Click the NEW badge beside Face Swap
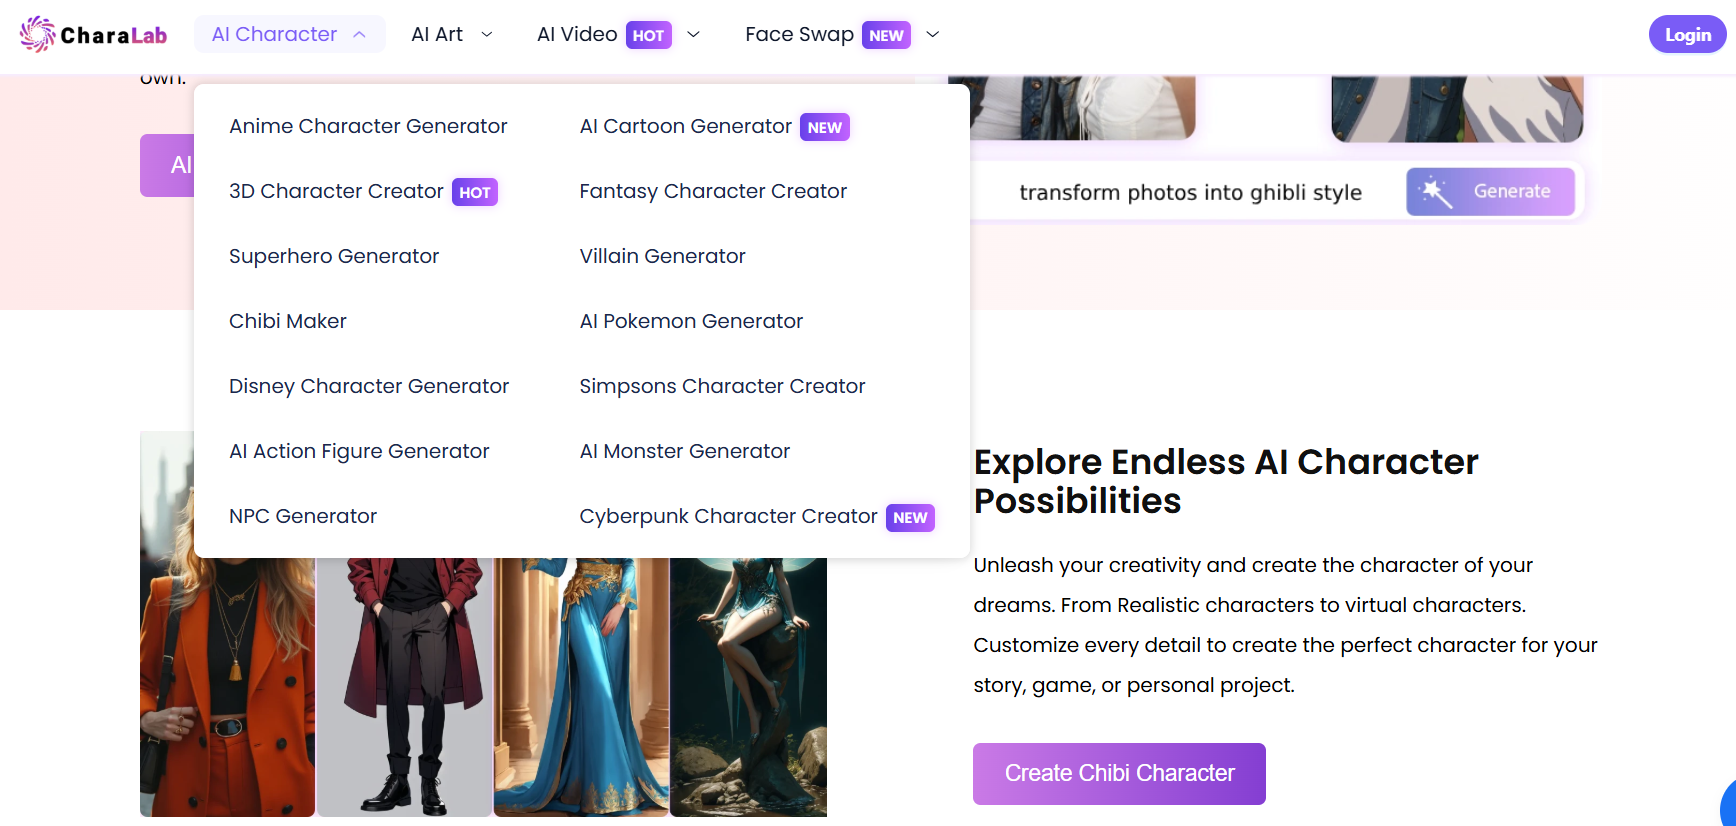Screen dimensions: 1736x826 886,35
